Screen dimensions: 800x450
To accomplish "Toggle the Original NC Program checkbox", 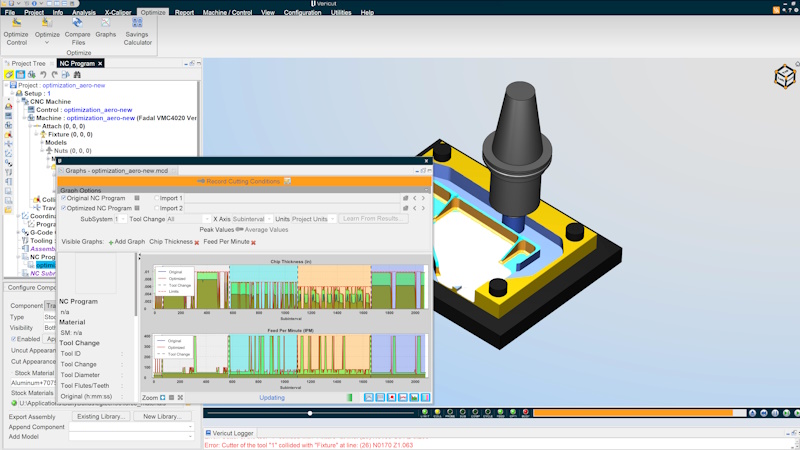I will coord(64,198).
